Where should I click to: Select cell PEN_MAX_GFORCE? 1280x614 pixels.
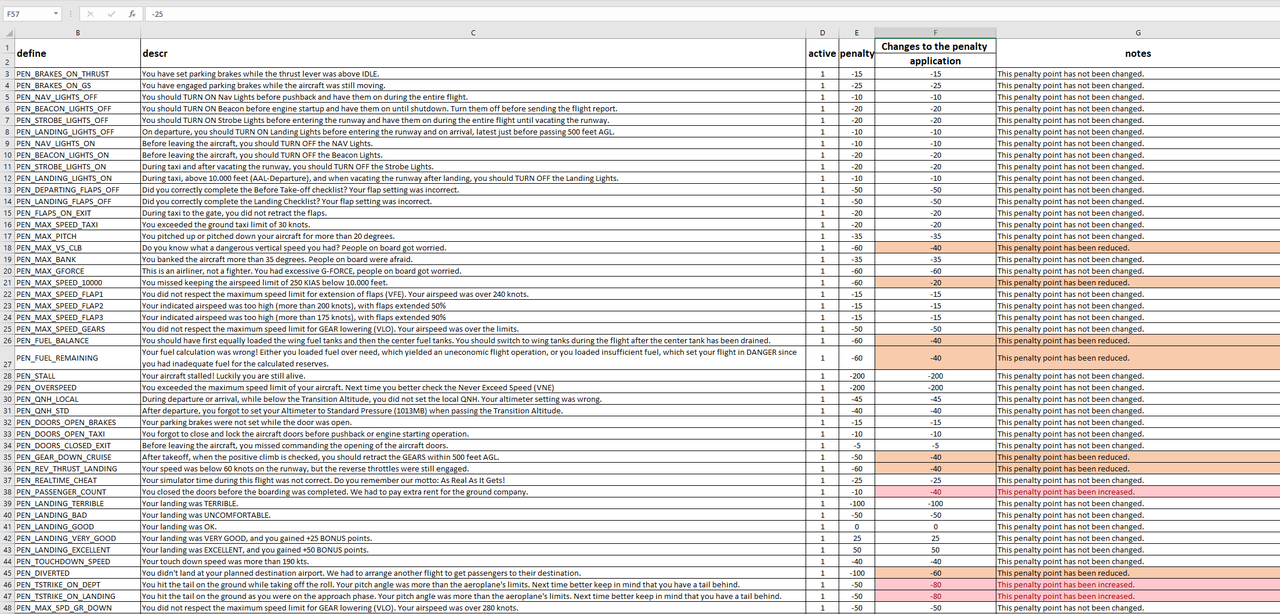(78, 271)
